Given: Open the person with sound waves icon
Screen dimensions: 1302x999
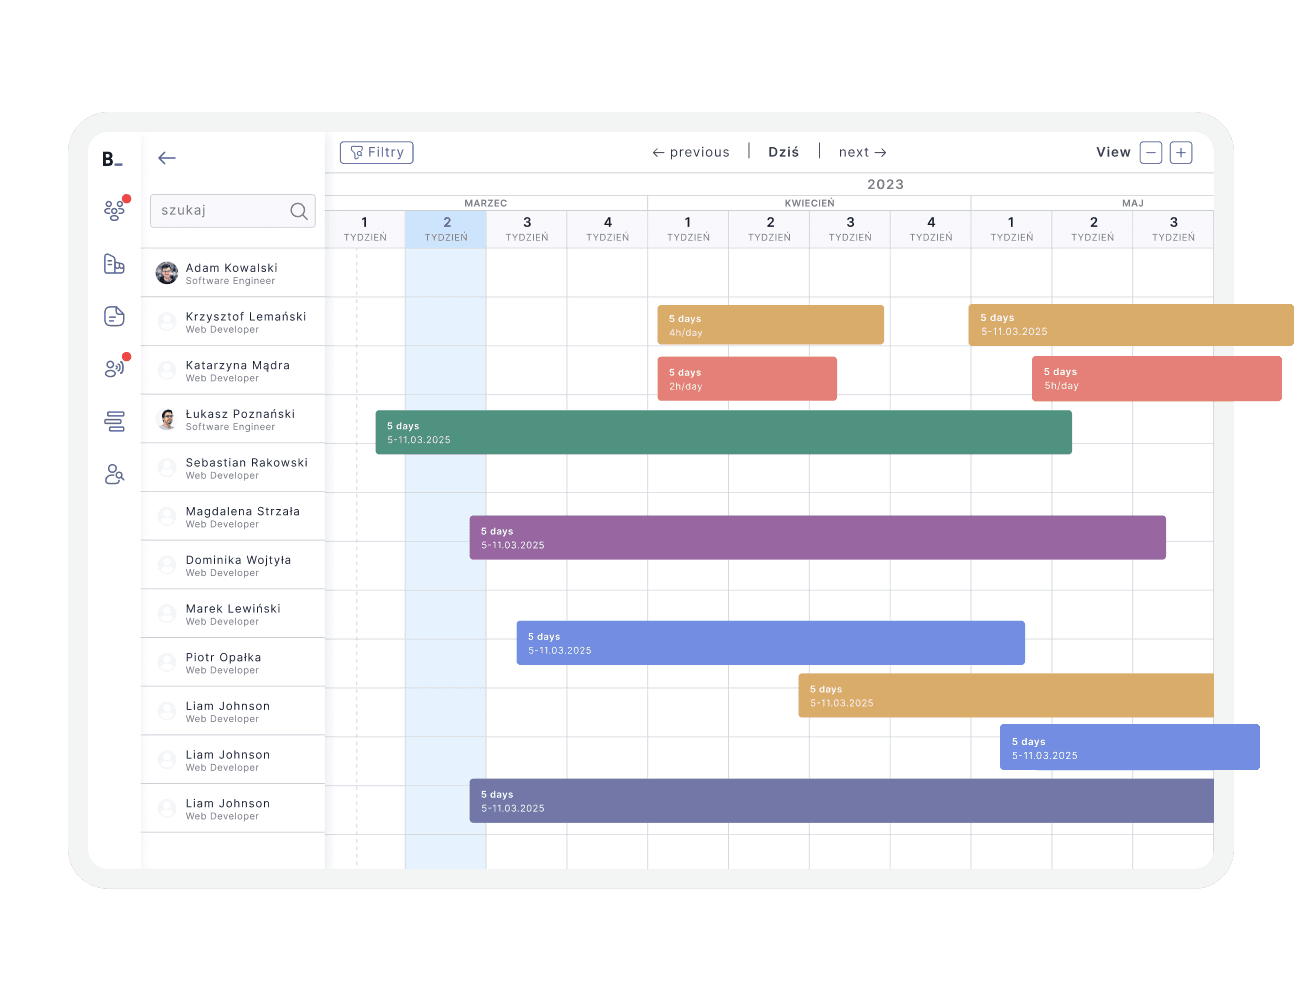Looking at the screenshot, I should tap(114, 368).
